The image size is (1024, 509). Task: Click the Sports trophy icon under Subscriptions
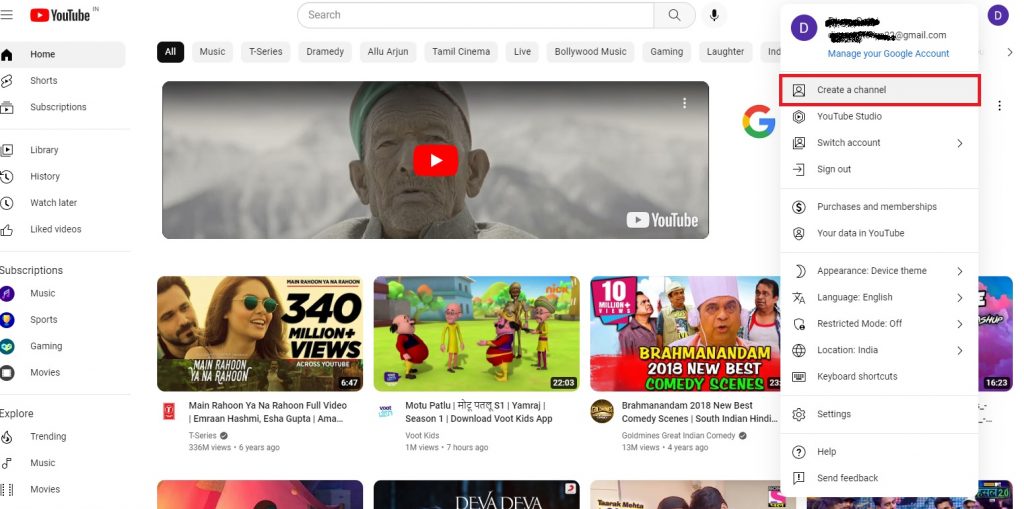(7, 320)
